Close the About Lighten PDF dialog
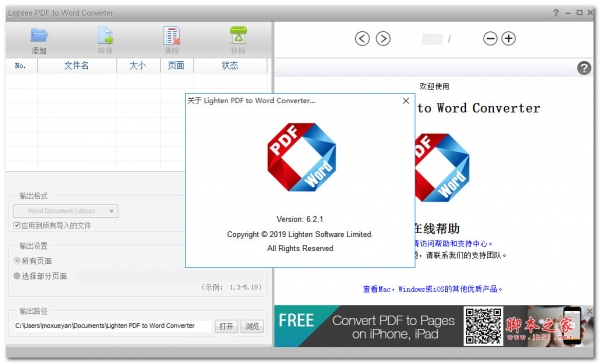Screen dimensions: 600x364 406,101
